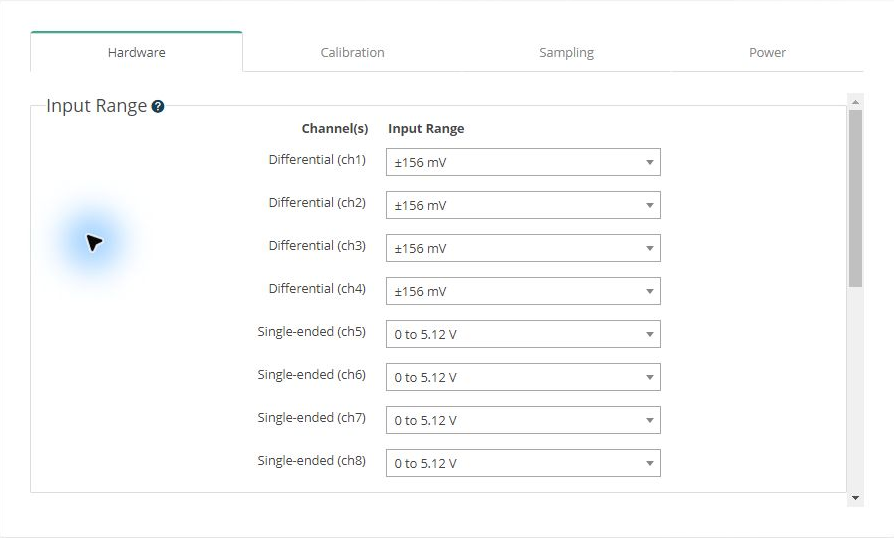Click the scrollbar down arrow

pos(855,498)
